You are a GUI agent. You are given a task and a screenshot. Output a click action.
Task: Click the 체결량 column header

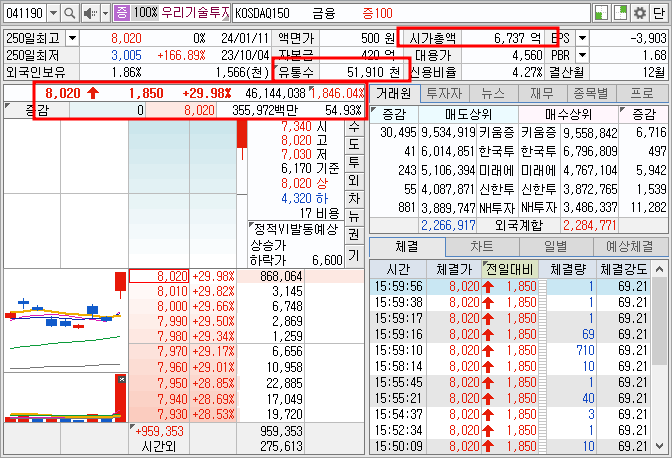pos(567,269)
